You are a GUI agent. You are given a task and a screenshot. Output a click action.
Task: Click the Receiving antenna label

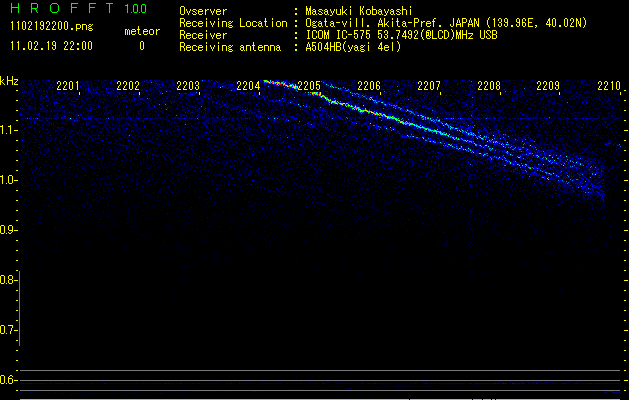[230, 47]
